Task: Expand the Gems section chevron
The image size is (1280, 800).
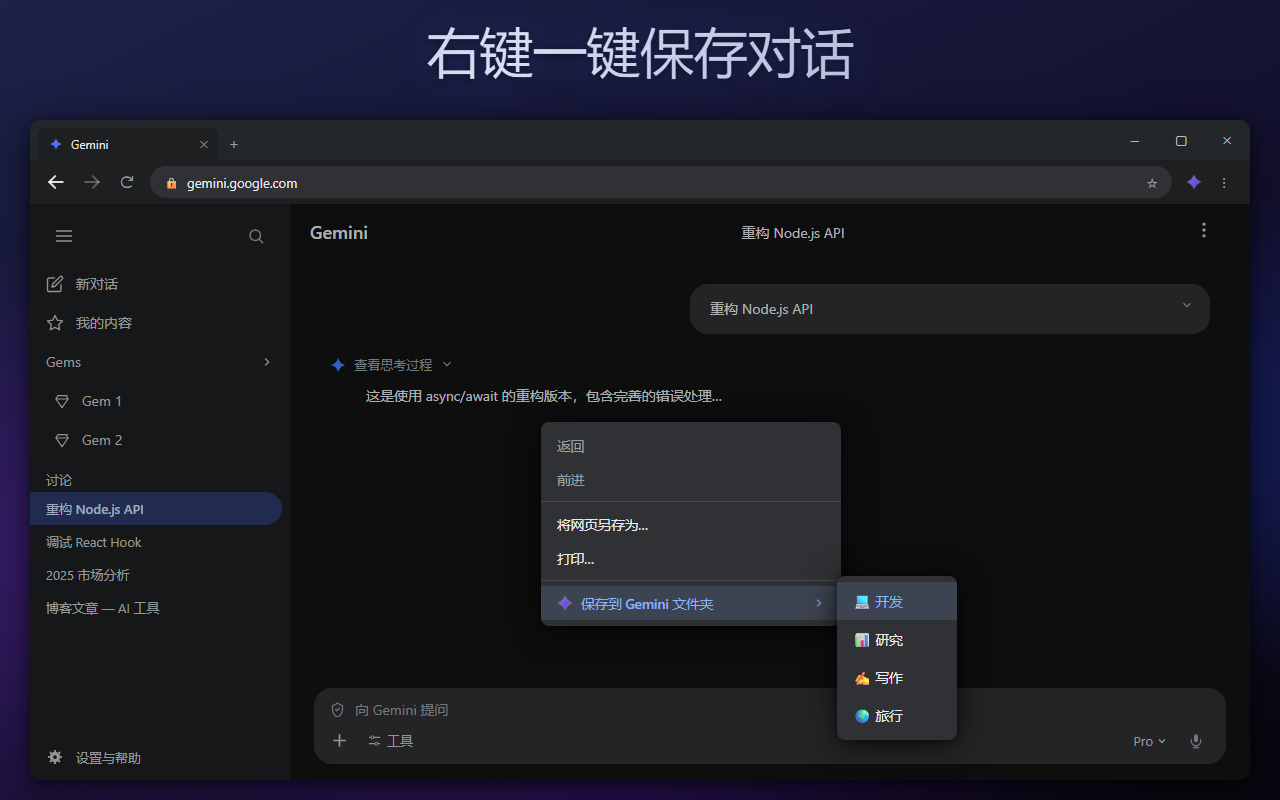Action: [x=267, y=362]
